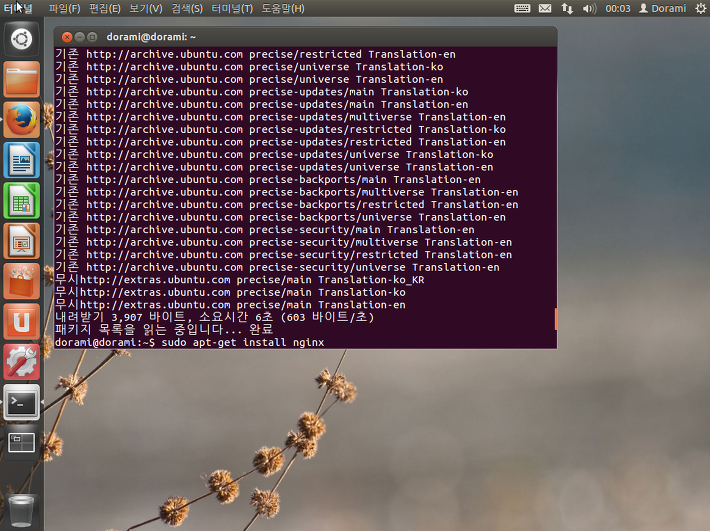
Task: Open LibreOffice Calc spreadsheet icon
Action: click(x=21, y=201)
